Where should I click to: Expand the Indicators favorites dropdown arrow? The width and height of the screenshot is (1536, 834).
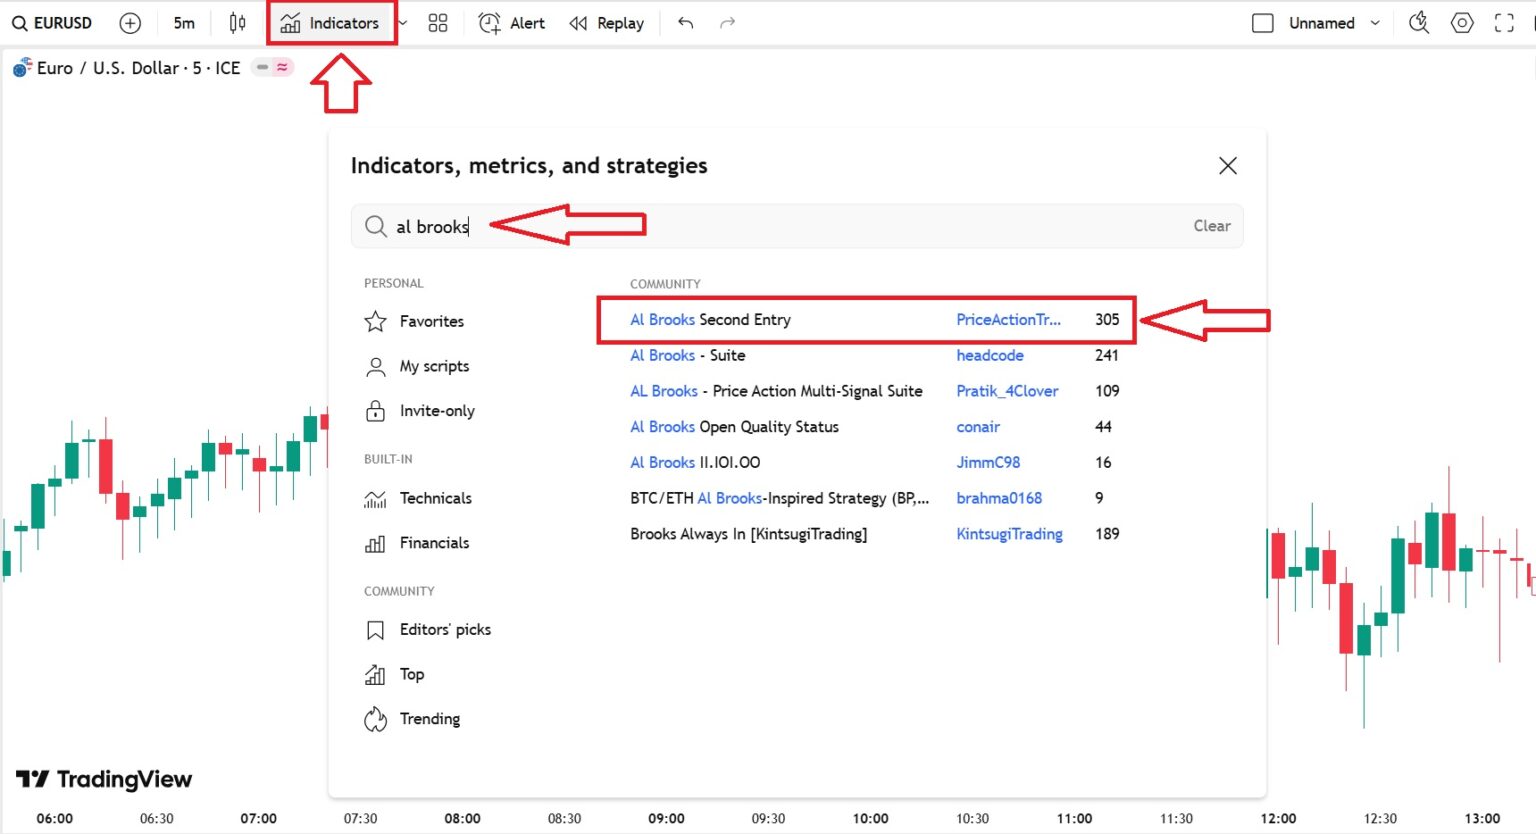403,23
